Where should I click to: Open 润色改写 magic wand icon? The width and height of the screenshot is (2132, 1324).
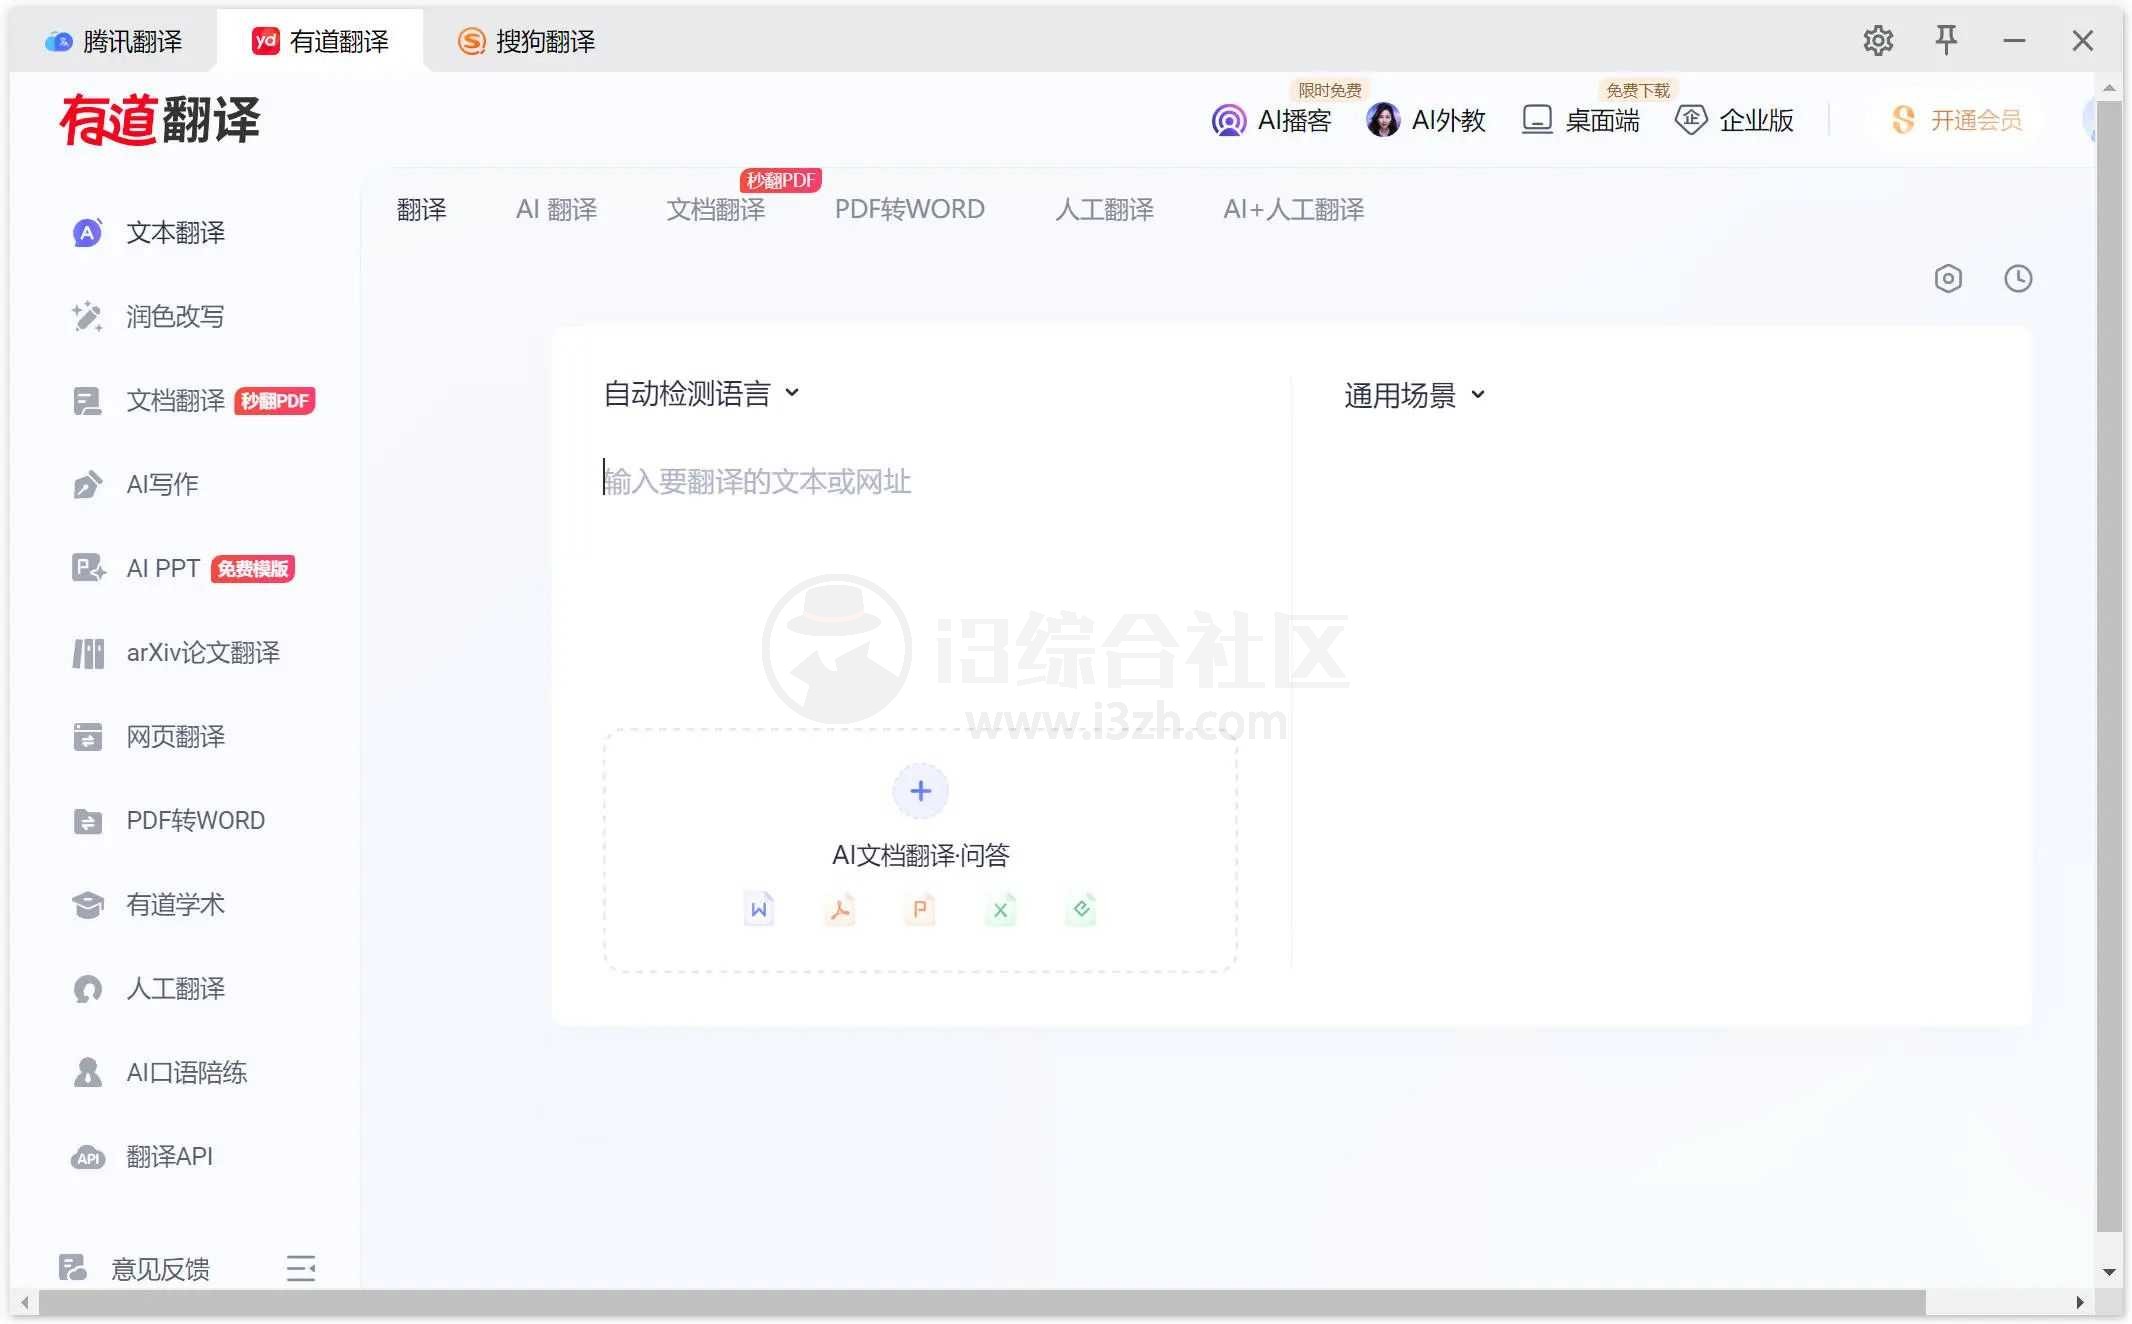88,317
